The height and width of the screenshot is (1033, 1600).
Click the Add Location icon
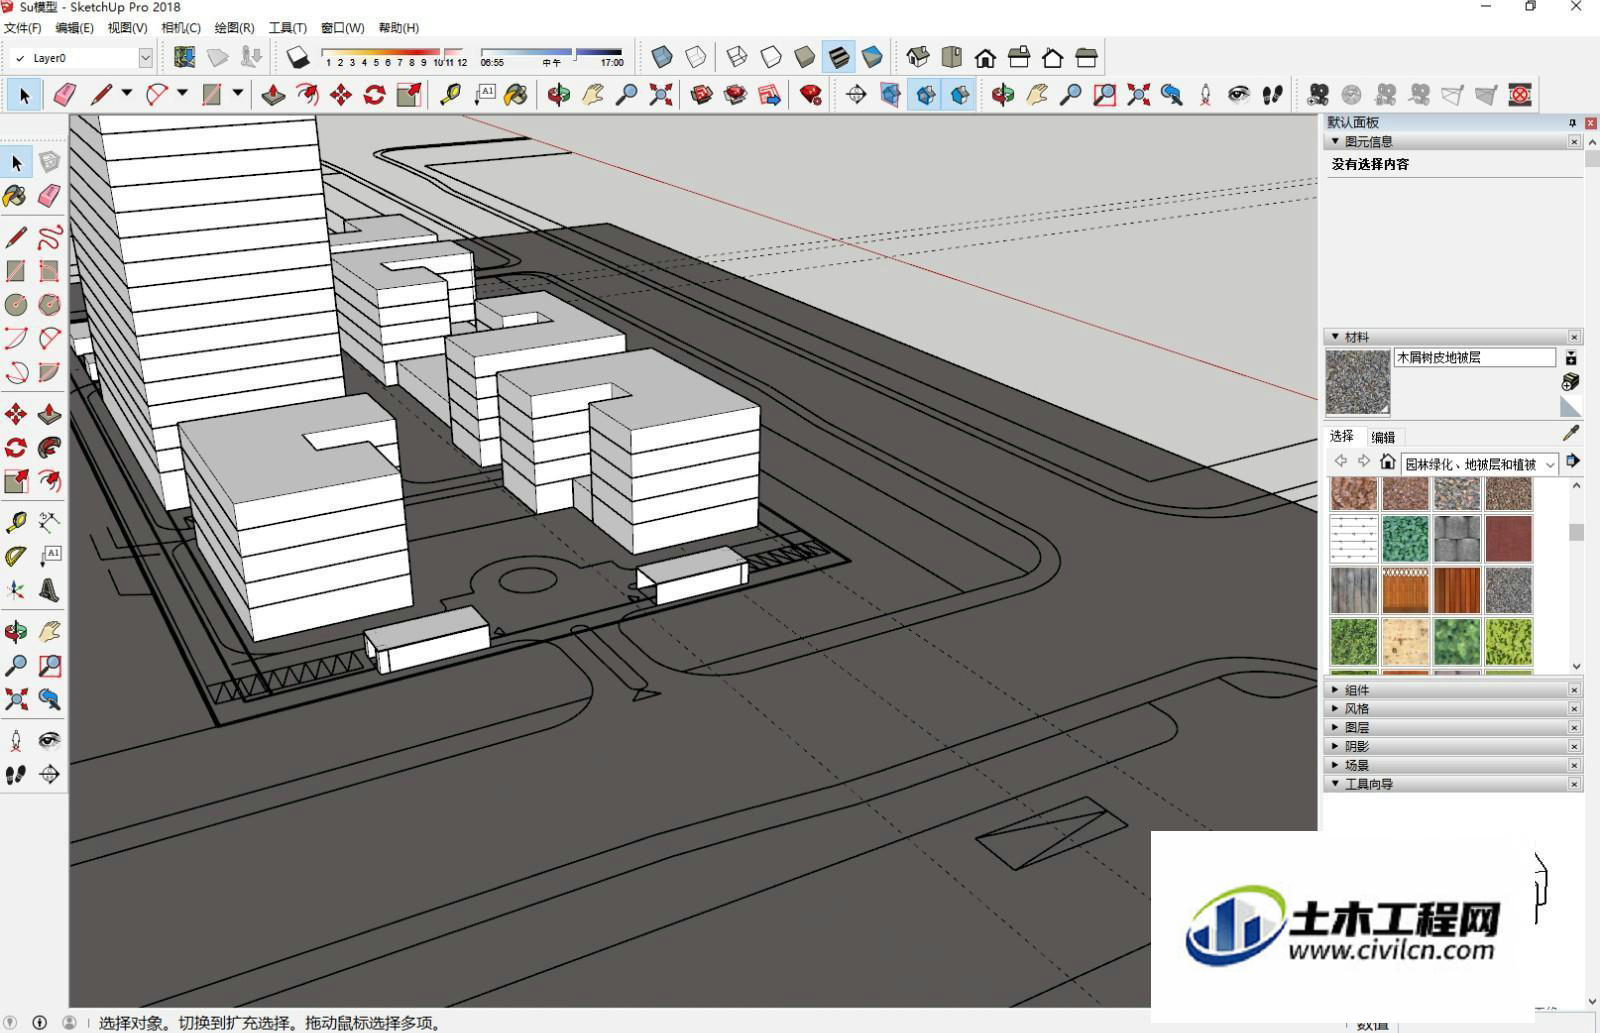point(184,57)
